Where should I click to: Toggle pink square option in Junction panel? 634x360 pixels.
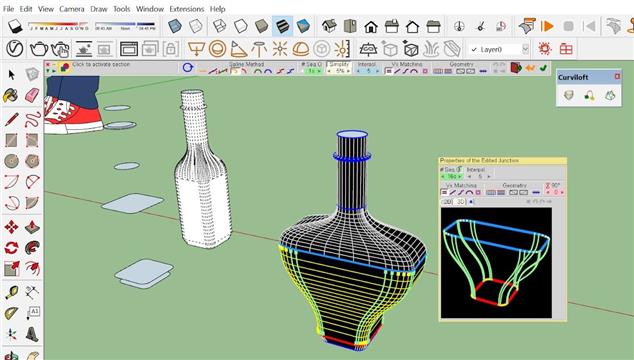(478, 193)
